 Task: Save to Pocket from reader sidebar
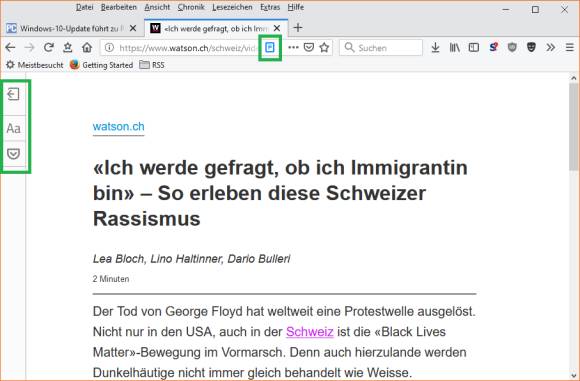(x=14, y=154)
